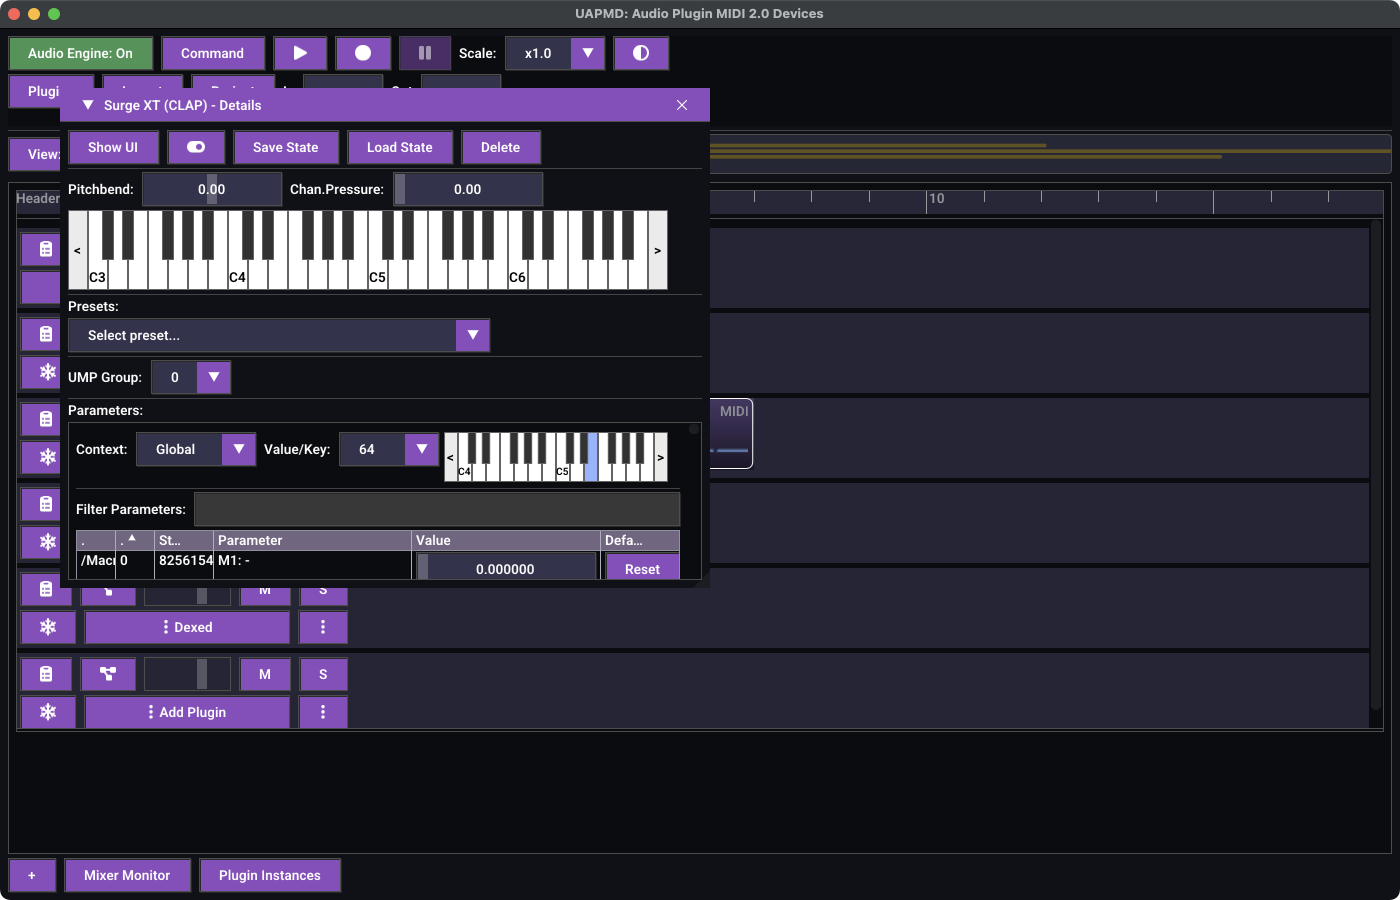Click the Chan.Pressure slider
The image size is (1400, 900).
(468, 189)
